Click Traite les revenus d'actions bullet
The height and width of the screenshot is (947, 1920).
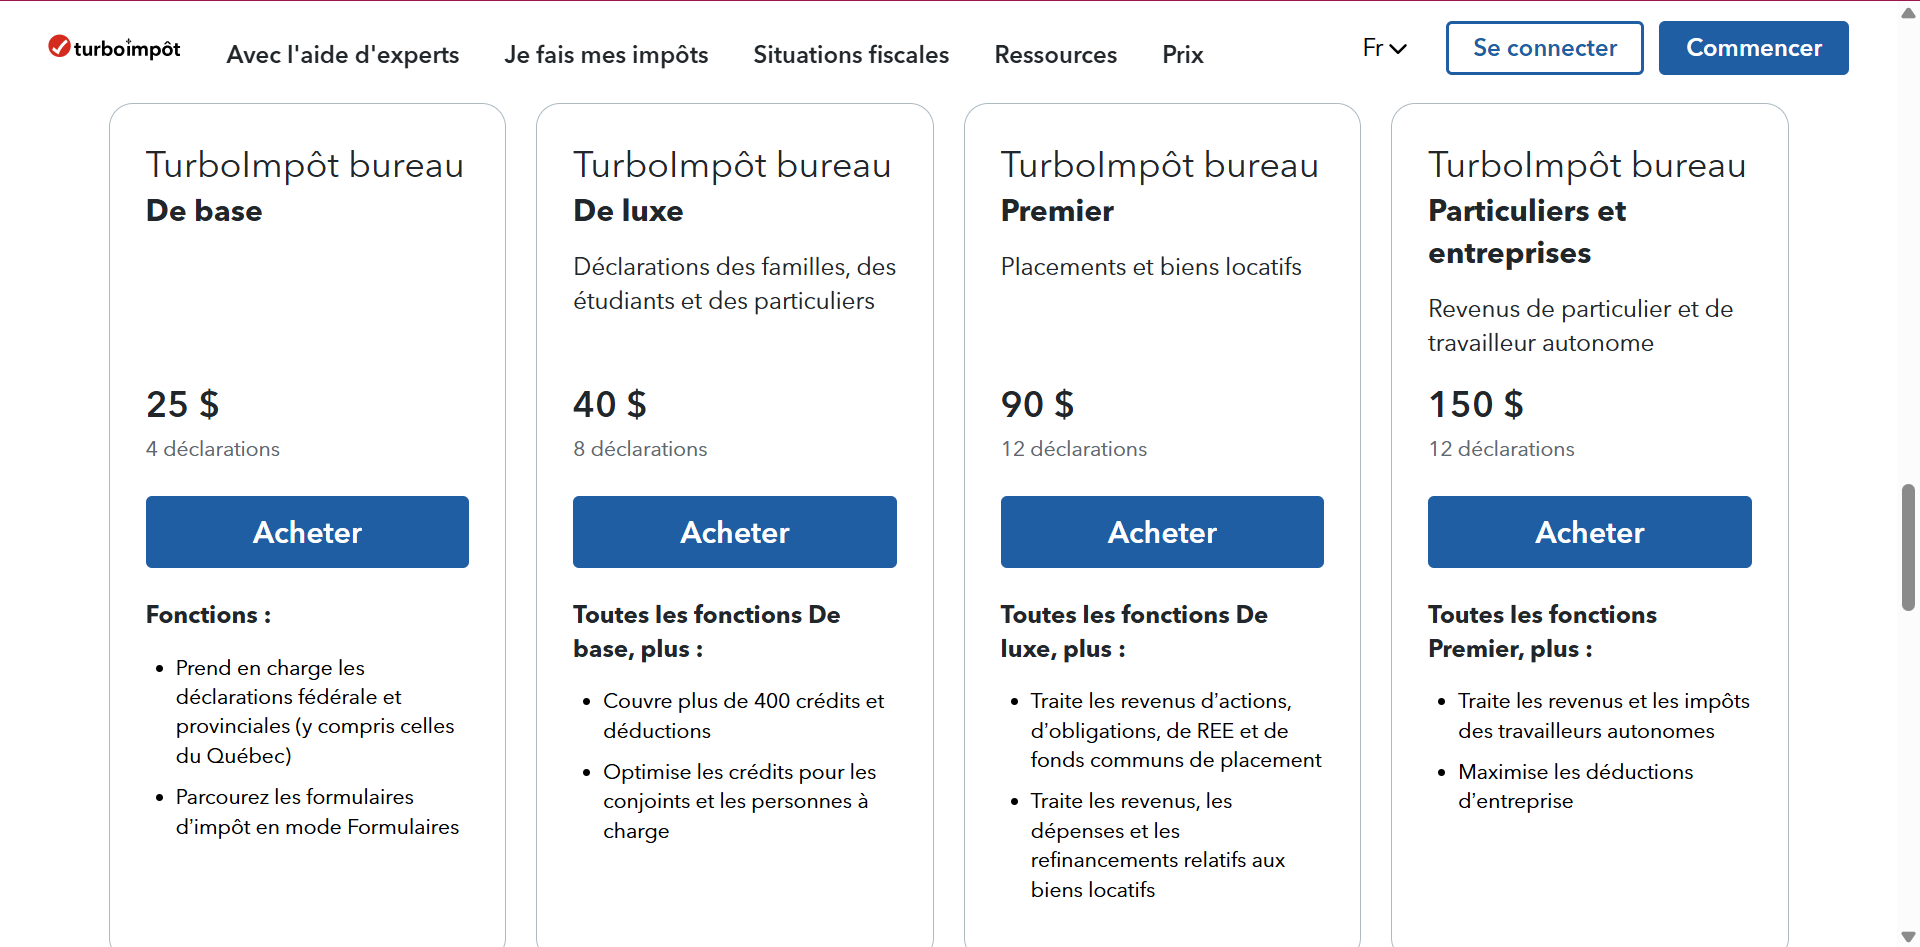(x=1175, y=730)
